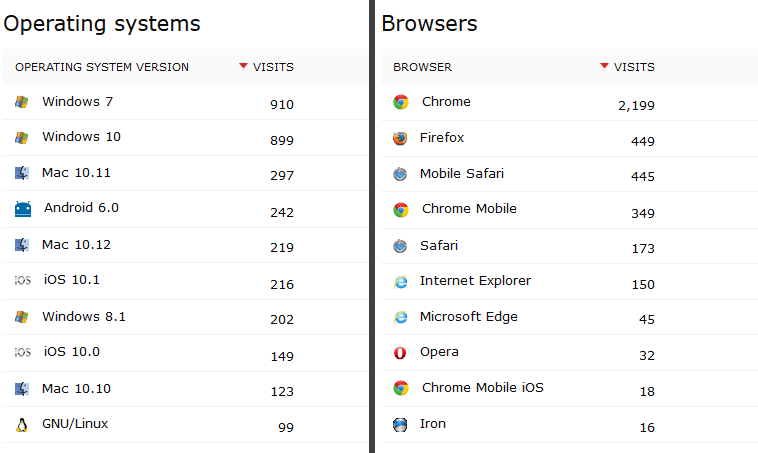Screen dimensions: 758x453
Task: Click the Browser column header
Action: (422, 68)
